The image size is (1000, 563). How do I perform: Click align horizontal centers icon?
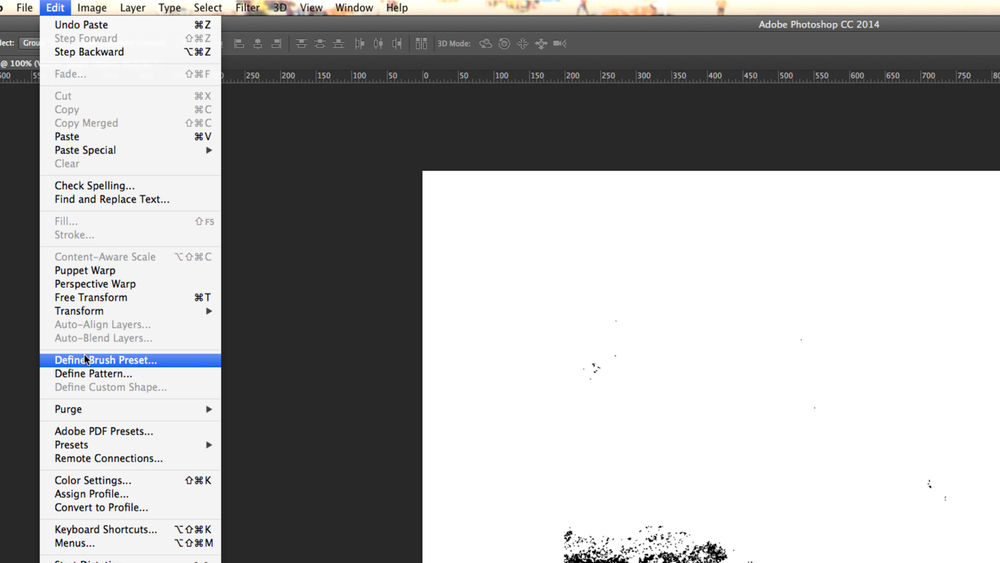pyautogui.click(x=258, y=43)
